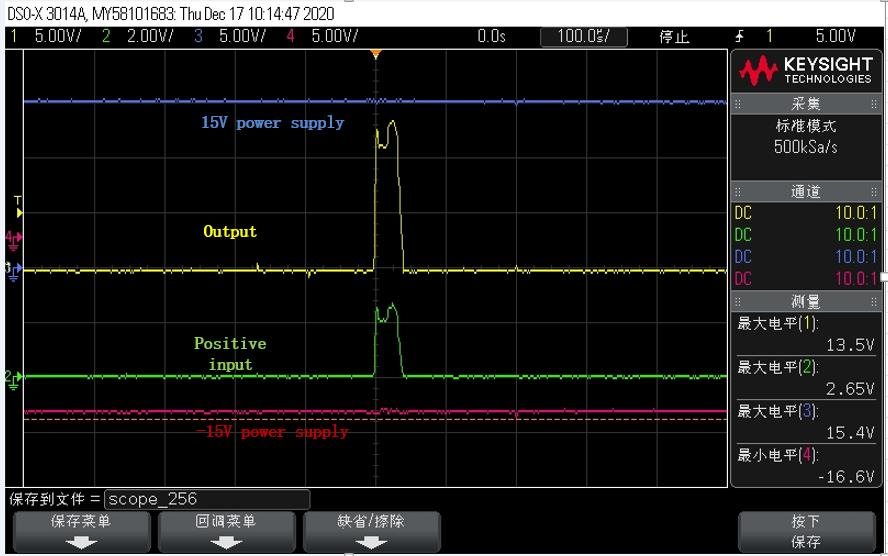
Task: Click the green 'Positive input' annotation
Action: point(230,354)
